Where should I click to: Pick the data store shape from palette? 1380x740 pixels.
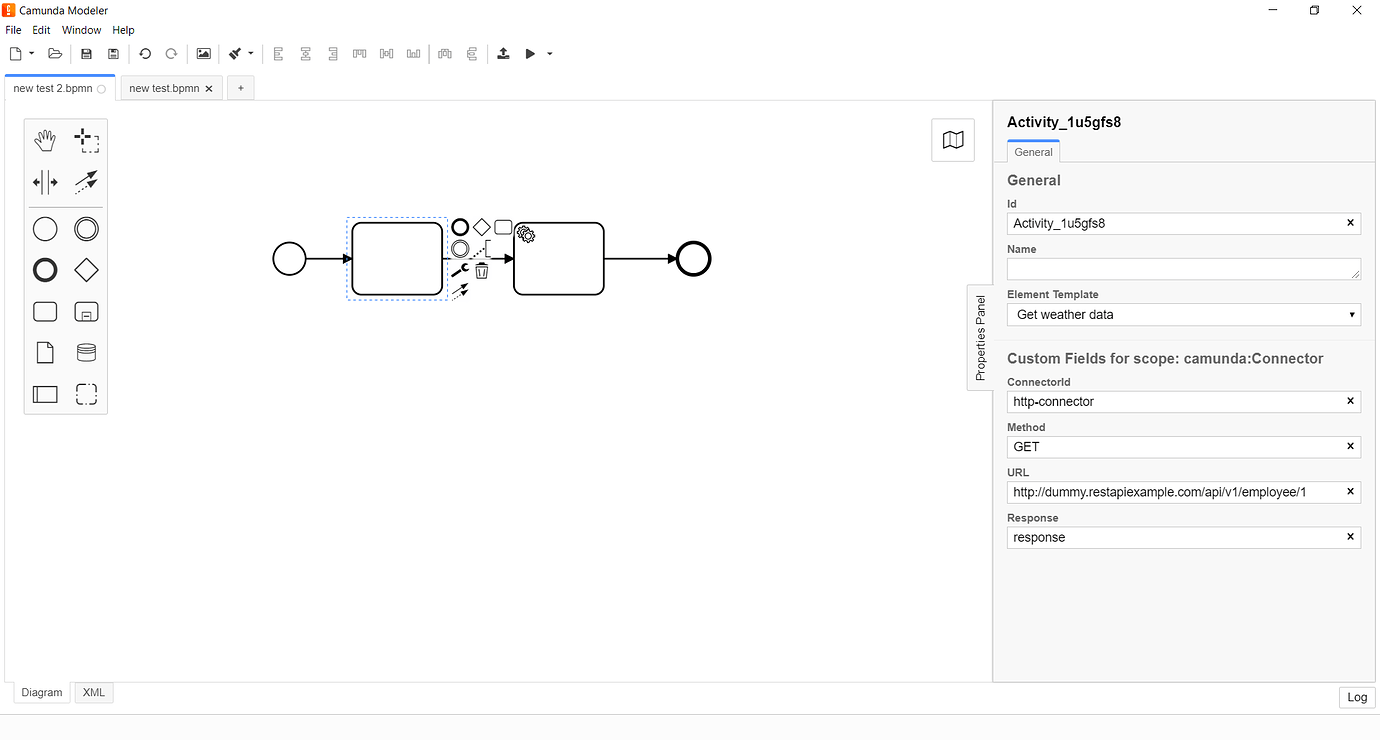point(87,353)
